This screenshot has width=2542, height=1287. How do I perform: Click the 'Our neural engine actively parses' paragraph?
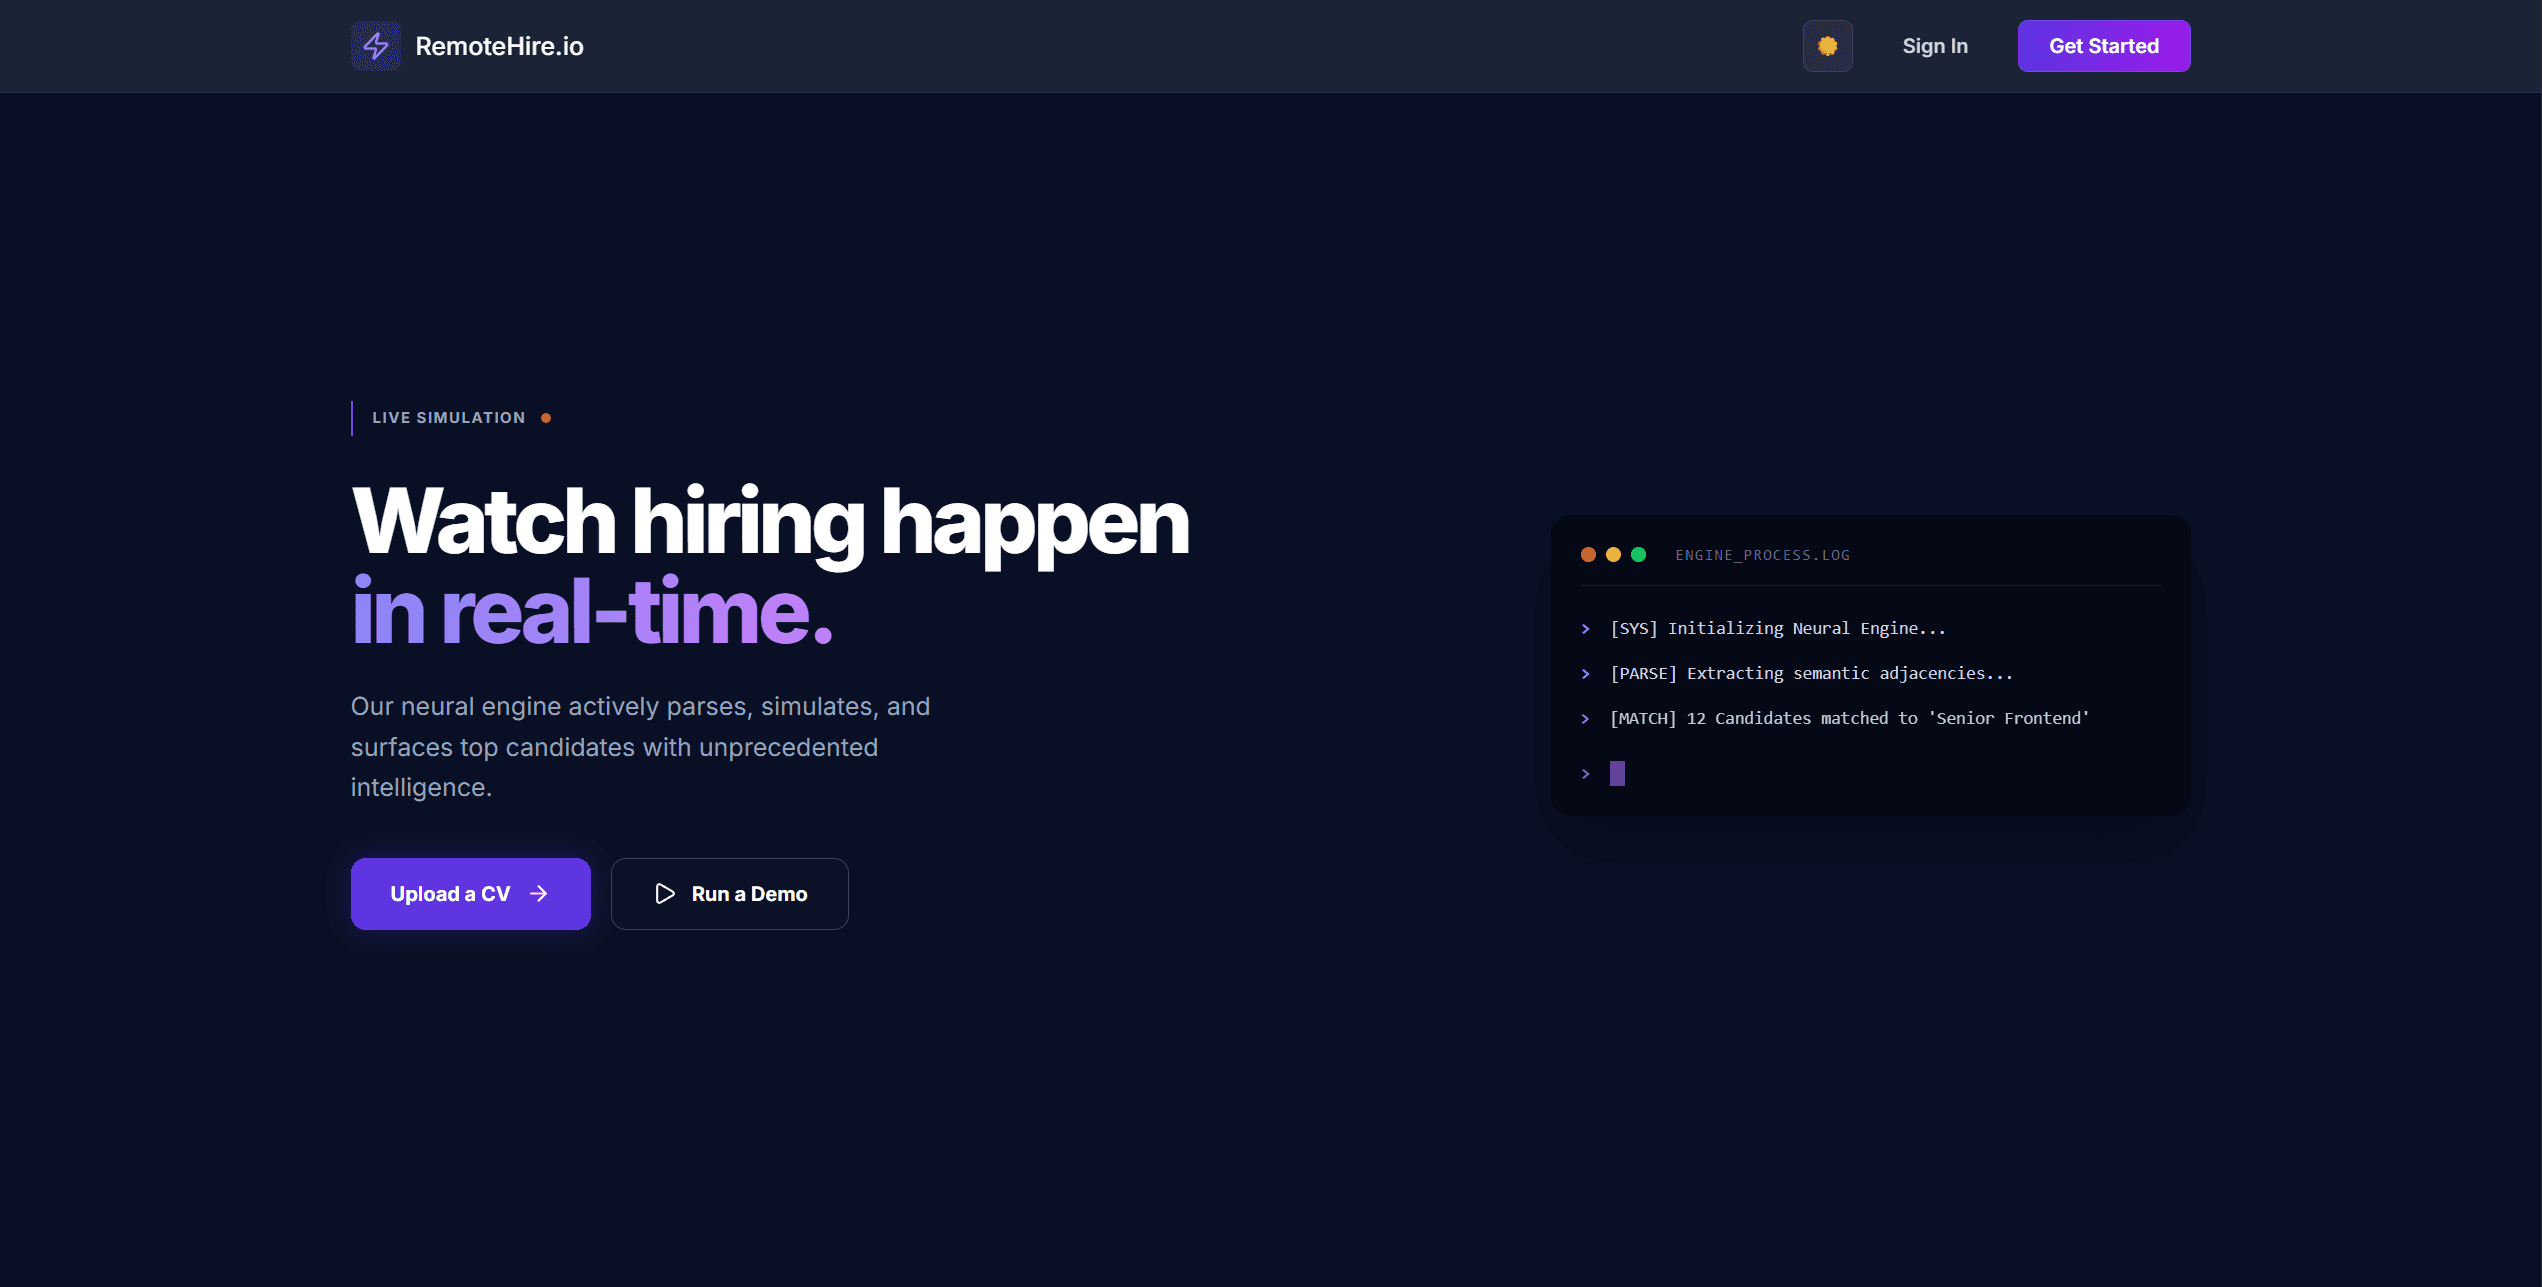pos(640,746)
